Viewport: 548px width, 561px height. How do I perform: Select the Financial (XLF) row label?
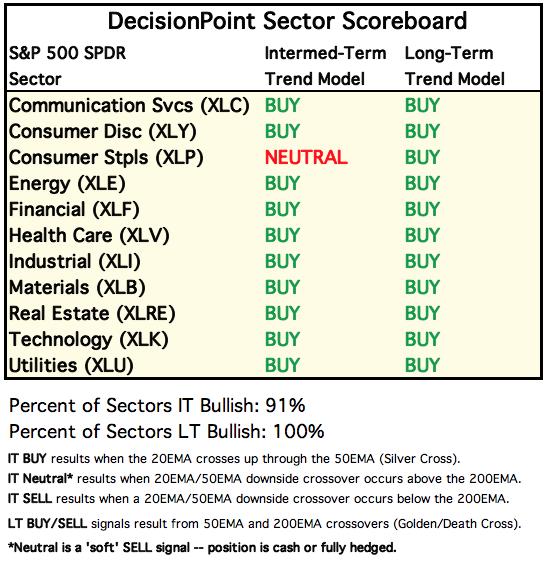[74, 210]
